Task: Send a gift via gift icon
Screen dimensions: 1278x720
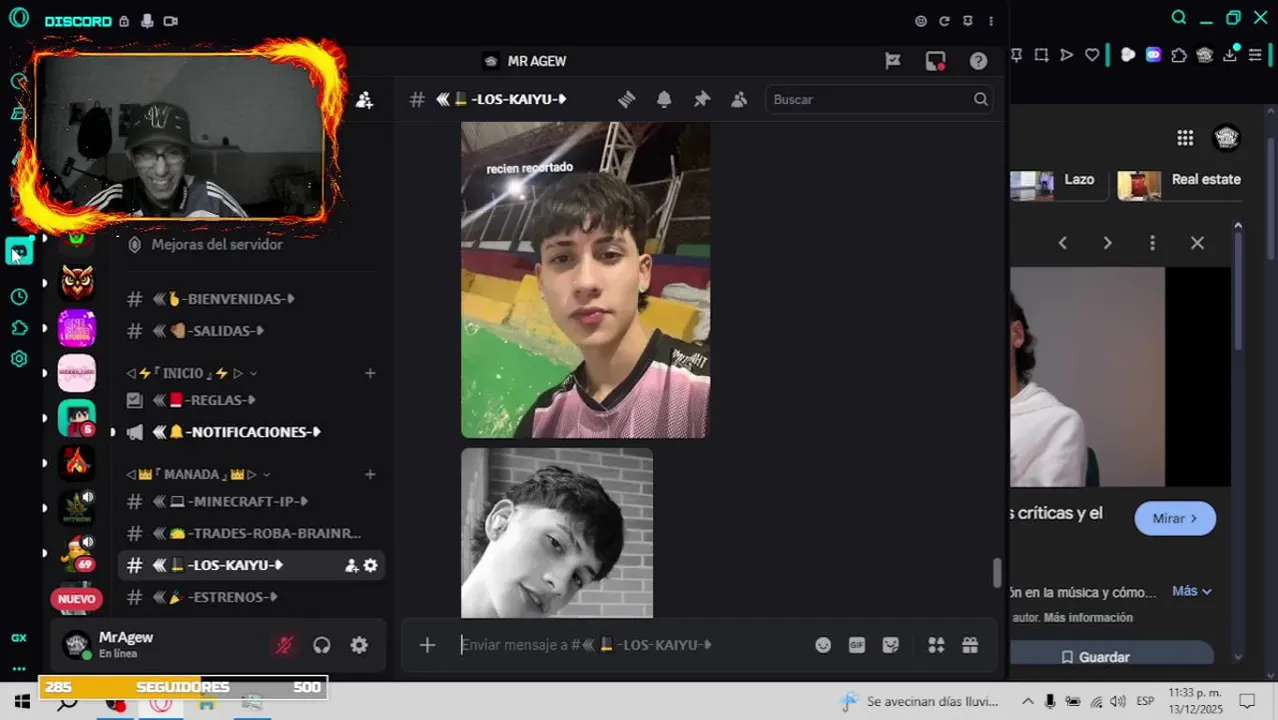Action: [x=970, y=645]
